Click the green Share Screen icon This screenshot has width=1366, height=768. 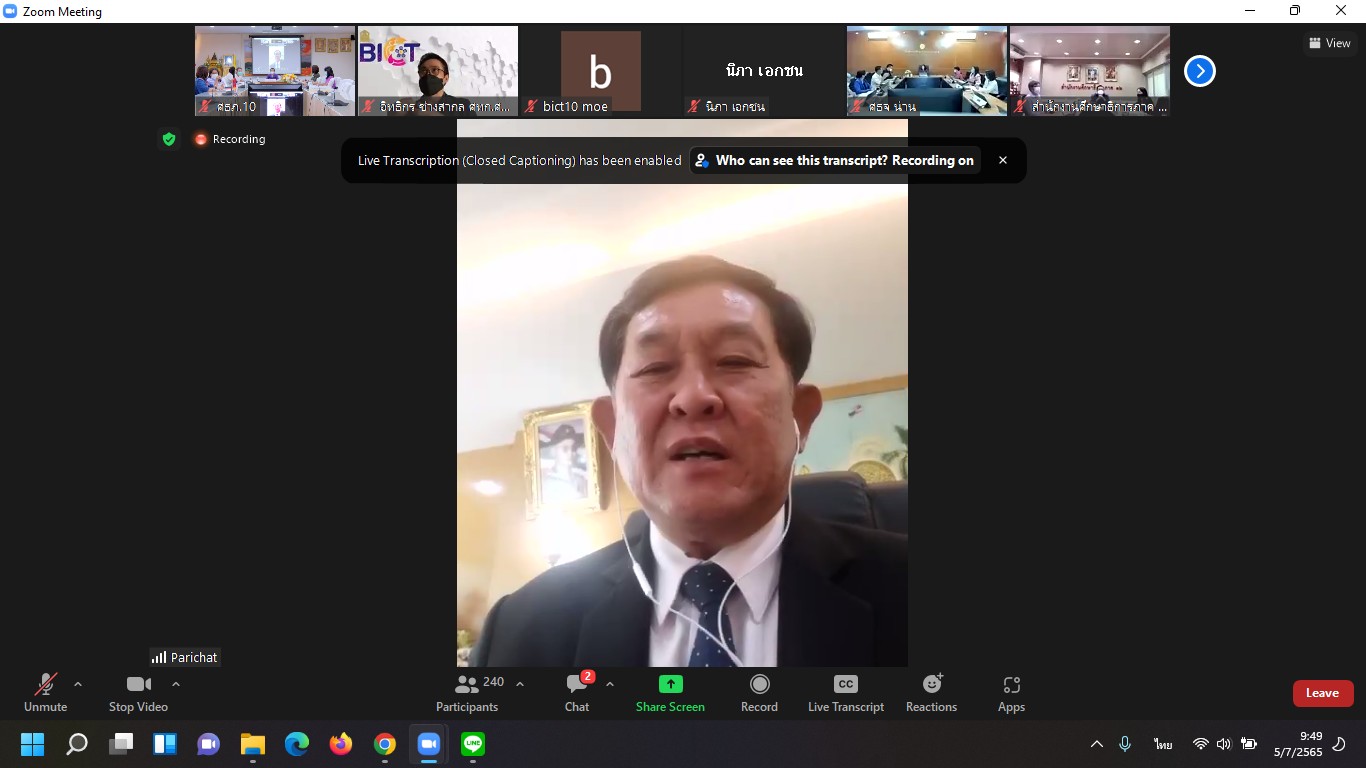(670, 684)
